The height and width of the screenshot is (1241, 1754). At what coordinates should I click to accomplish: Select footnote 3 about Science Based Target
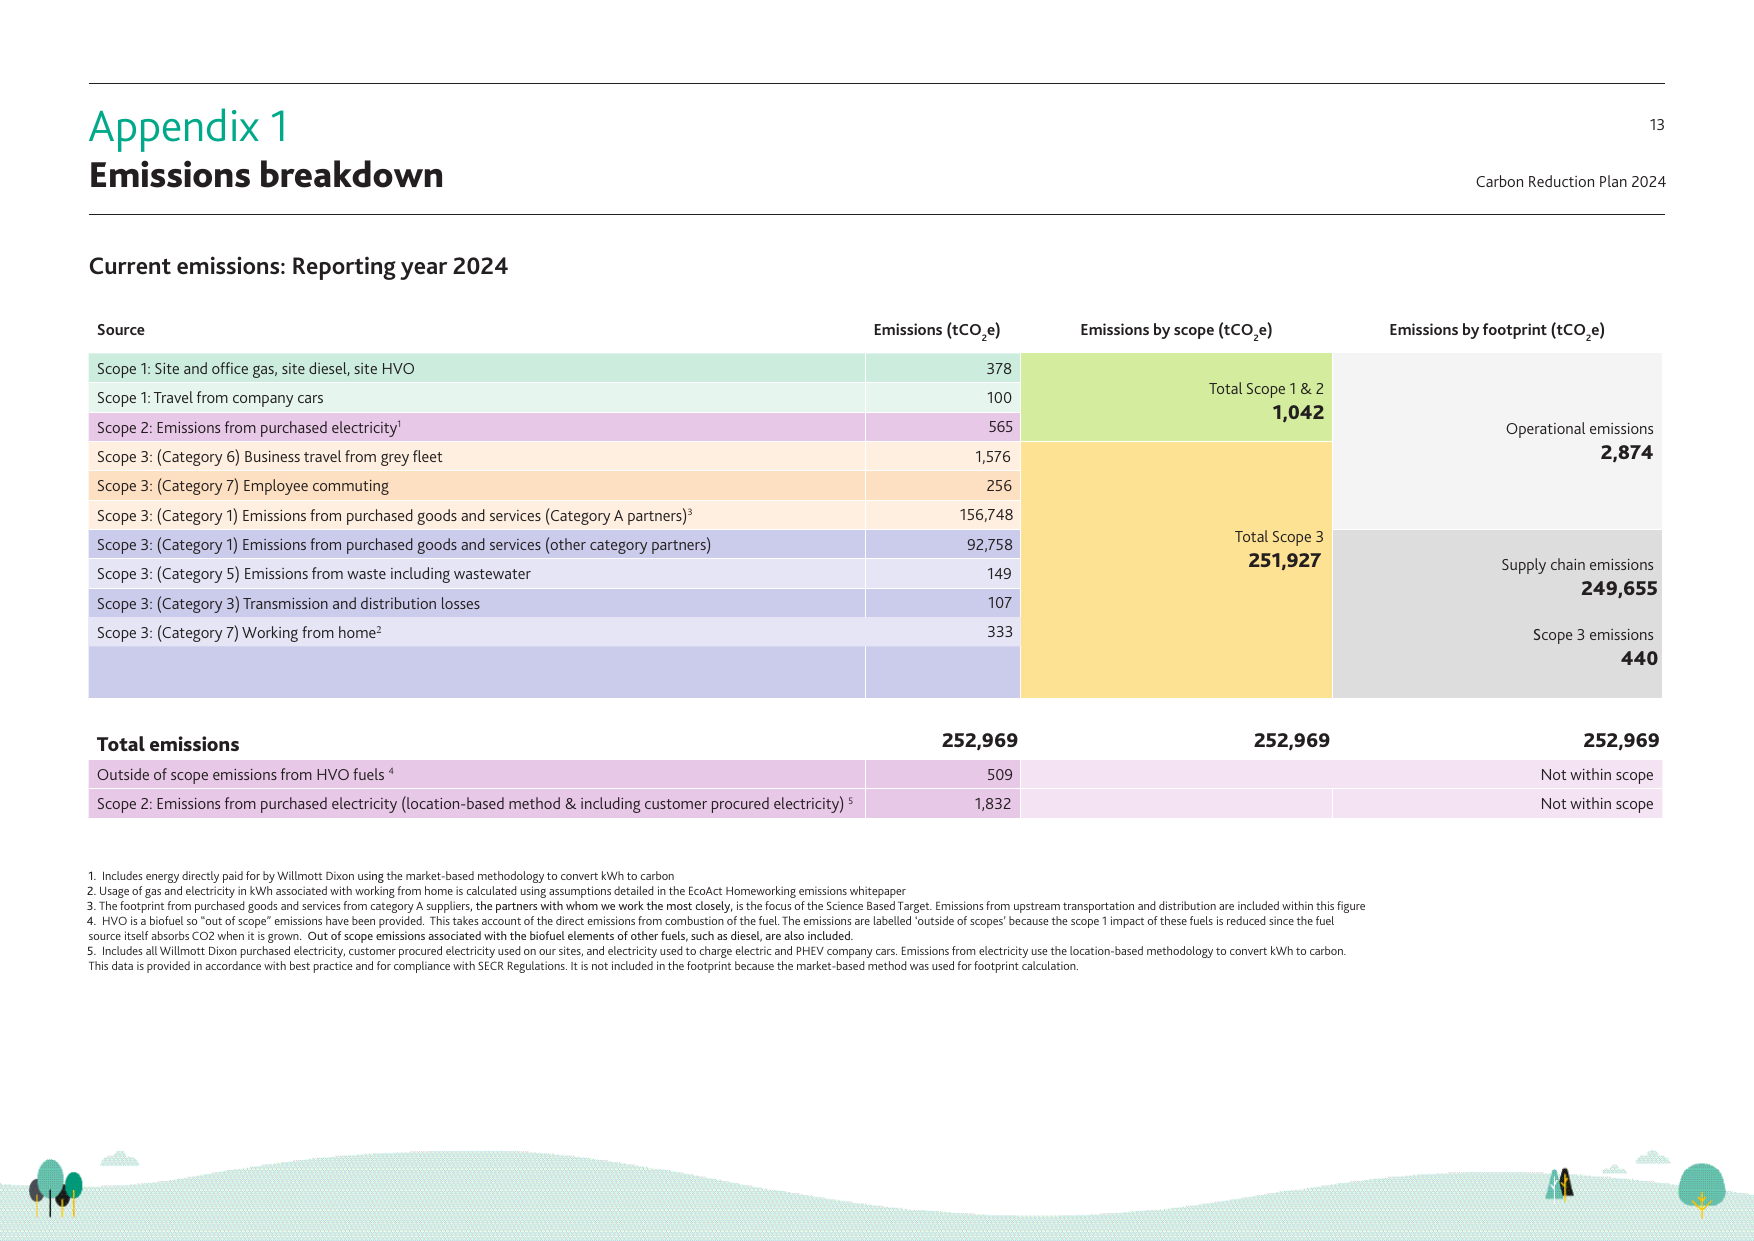coord(727,906)
